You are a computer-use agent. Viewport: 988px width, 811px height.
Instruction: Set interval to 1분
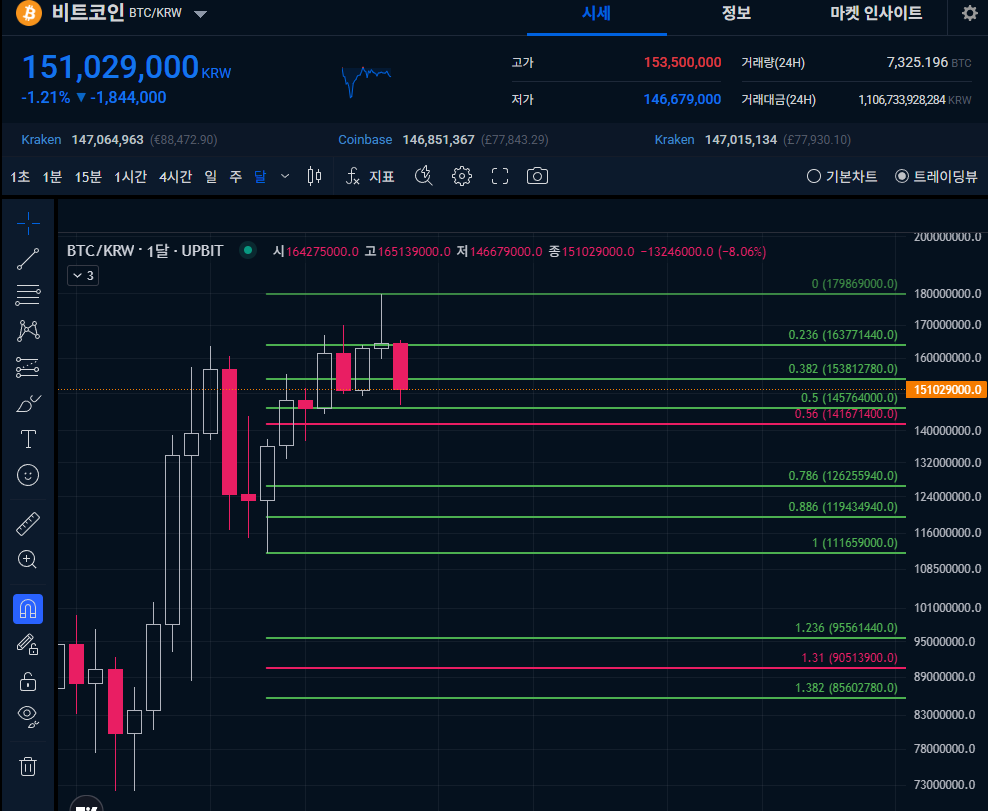click(52, 176)
